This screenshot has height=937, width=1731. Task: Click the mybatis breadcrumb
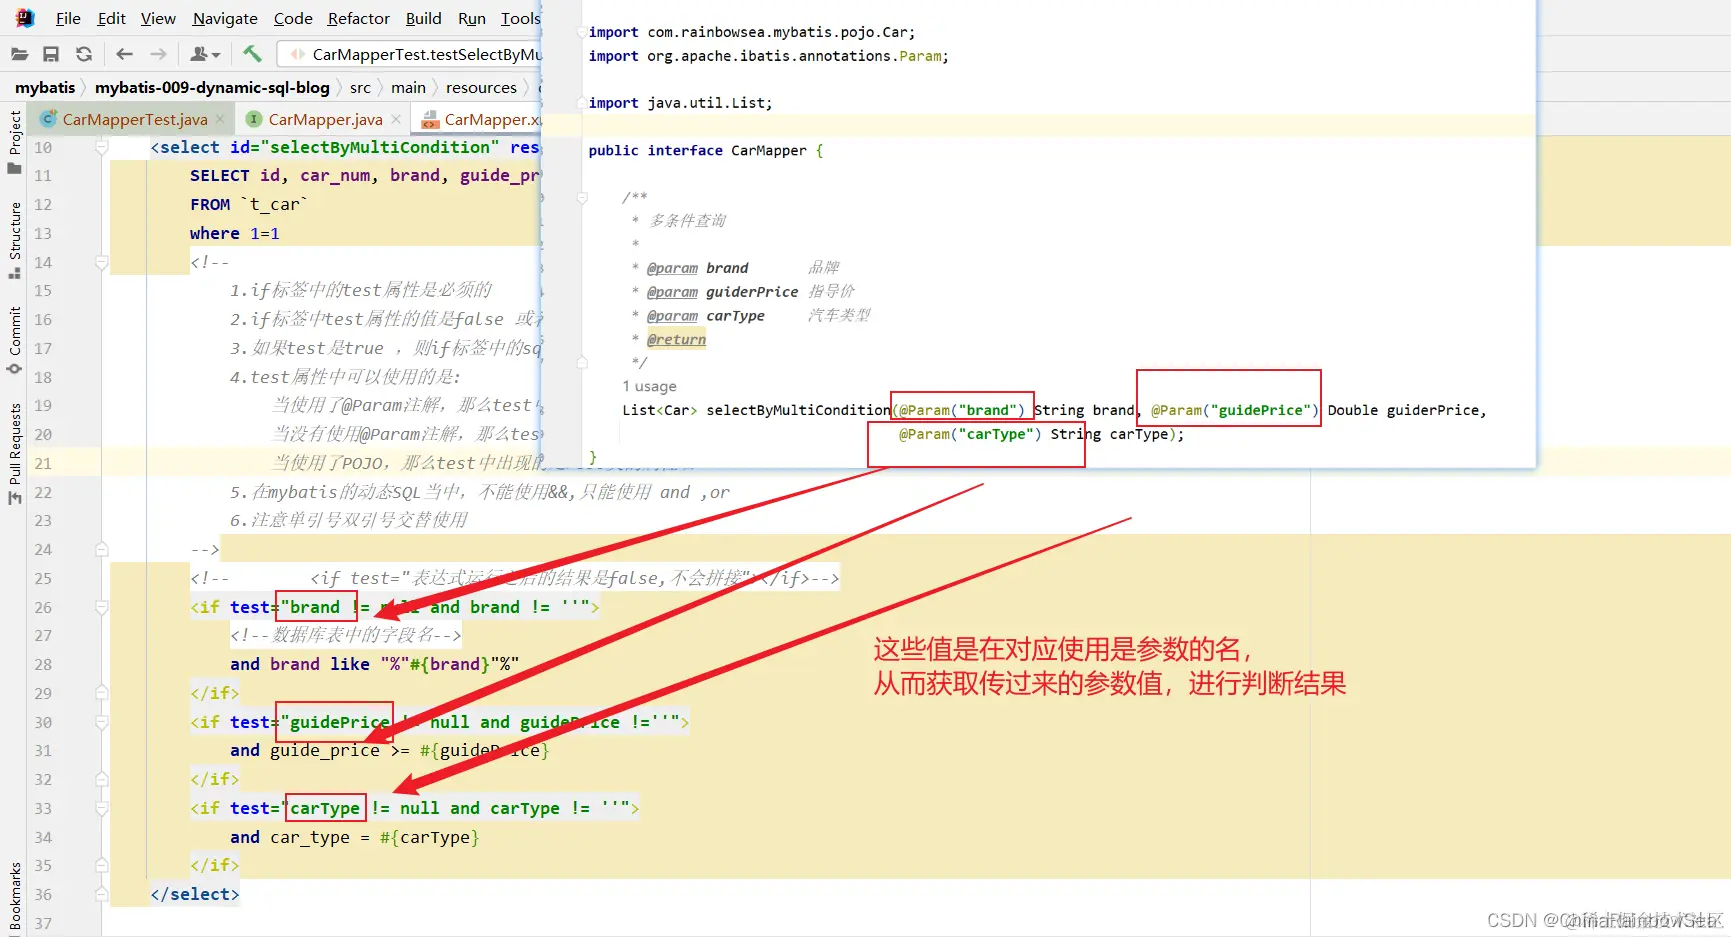pos(45,87)
